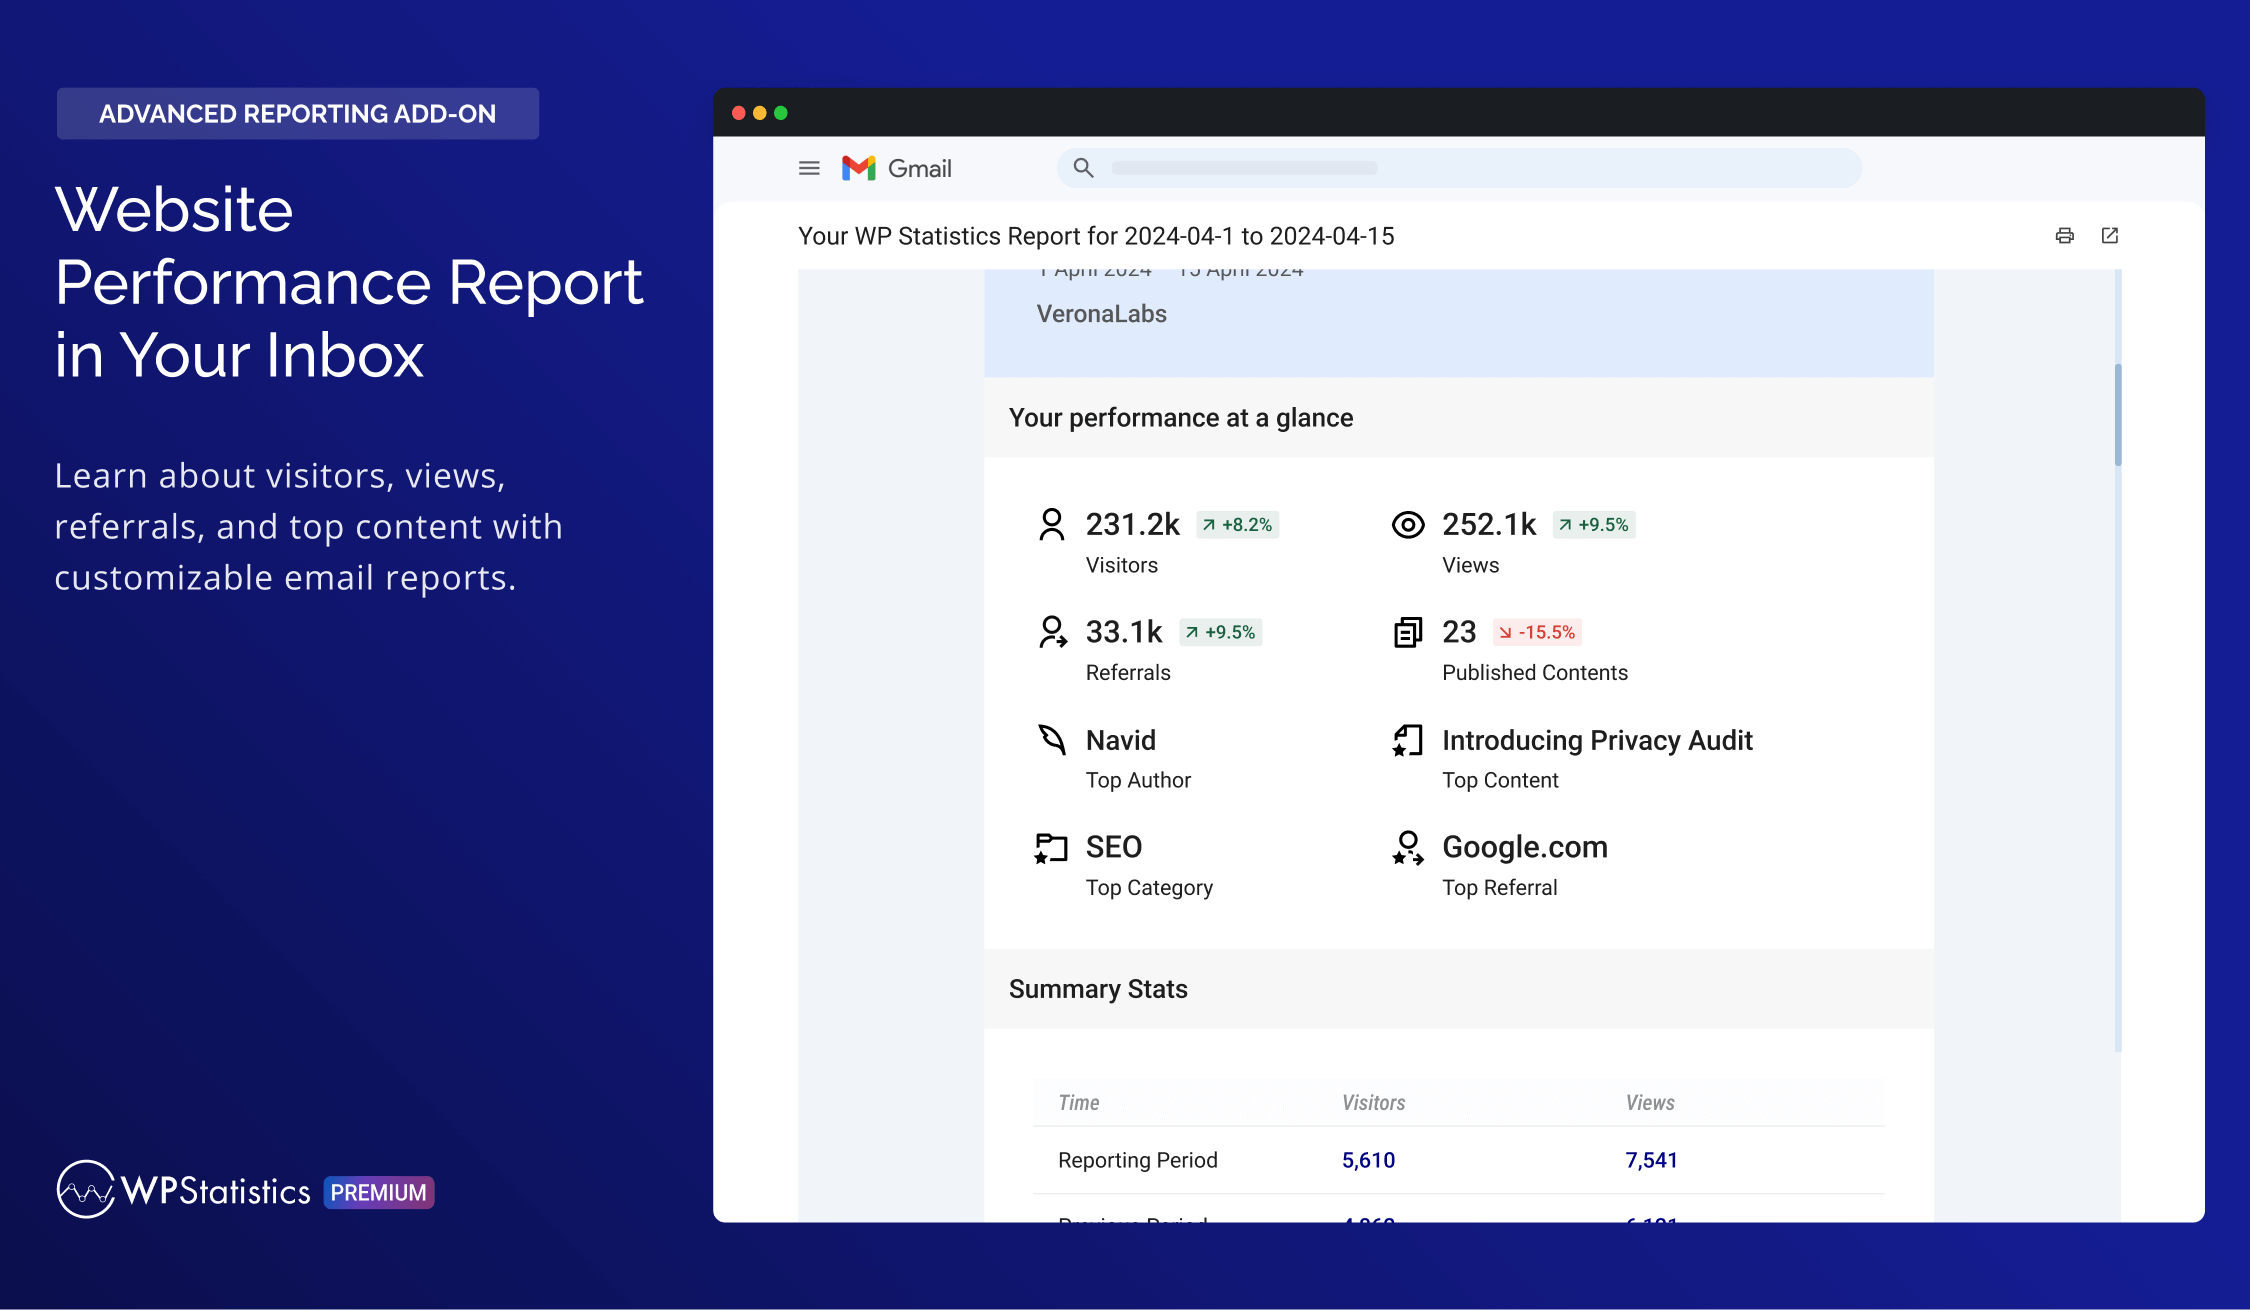Open Google.com top referral
Viewport: 2250px width, 1310px height.
point(1525,847)
